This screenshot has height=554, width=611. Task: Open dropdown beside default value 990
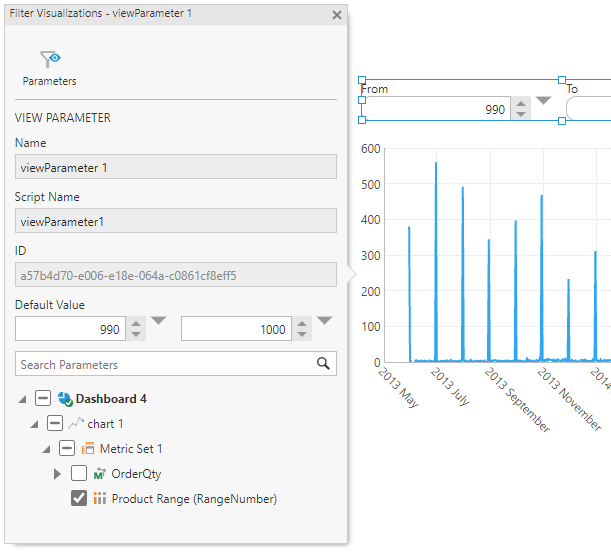(158, 320)
